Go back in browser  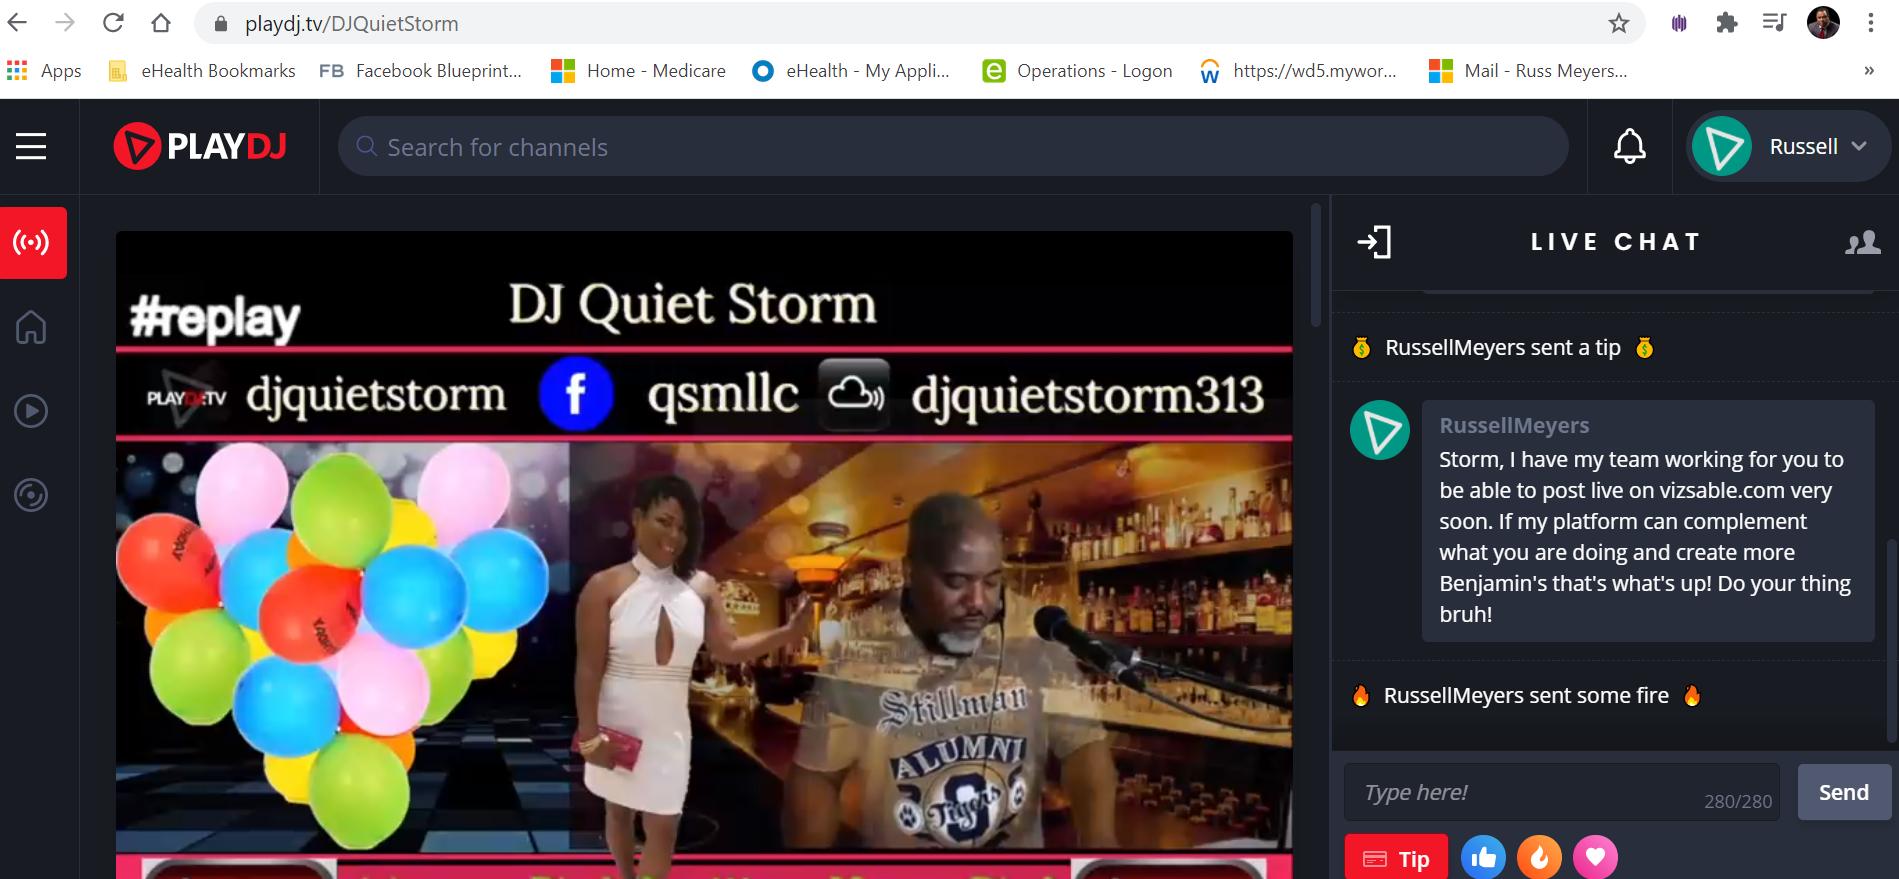point(18,23)
